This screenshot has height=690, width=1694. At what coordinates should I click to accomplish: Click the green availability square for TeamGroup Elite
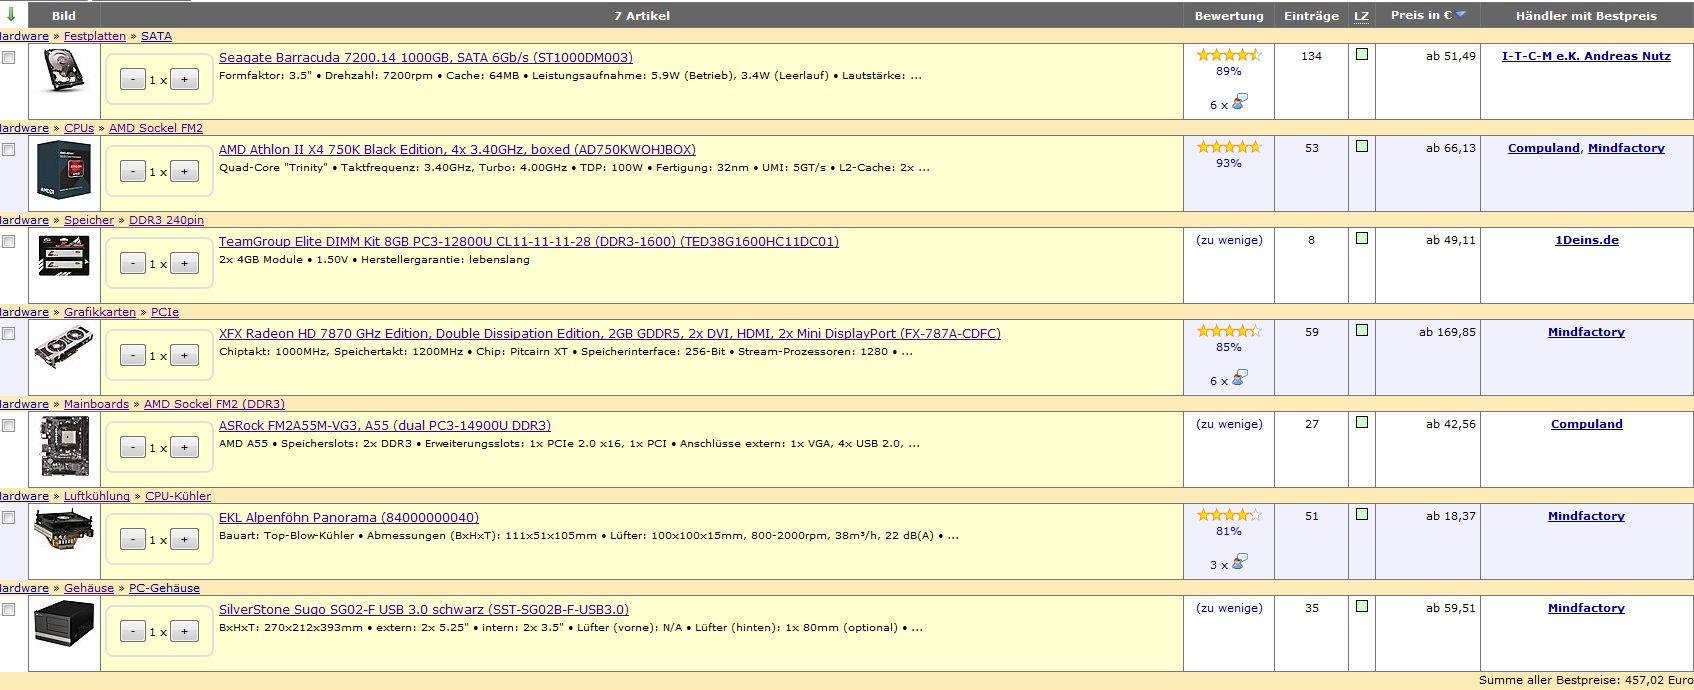click(1361, 239)
